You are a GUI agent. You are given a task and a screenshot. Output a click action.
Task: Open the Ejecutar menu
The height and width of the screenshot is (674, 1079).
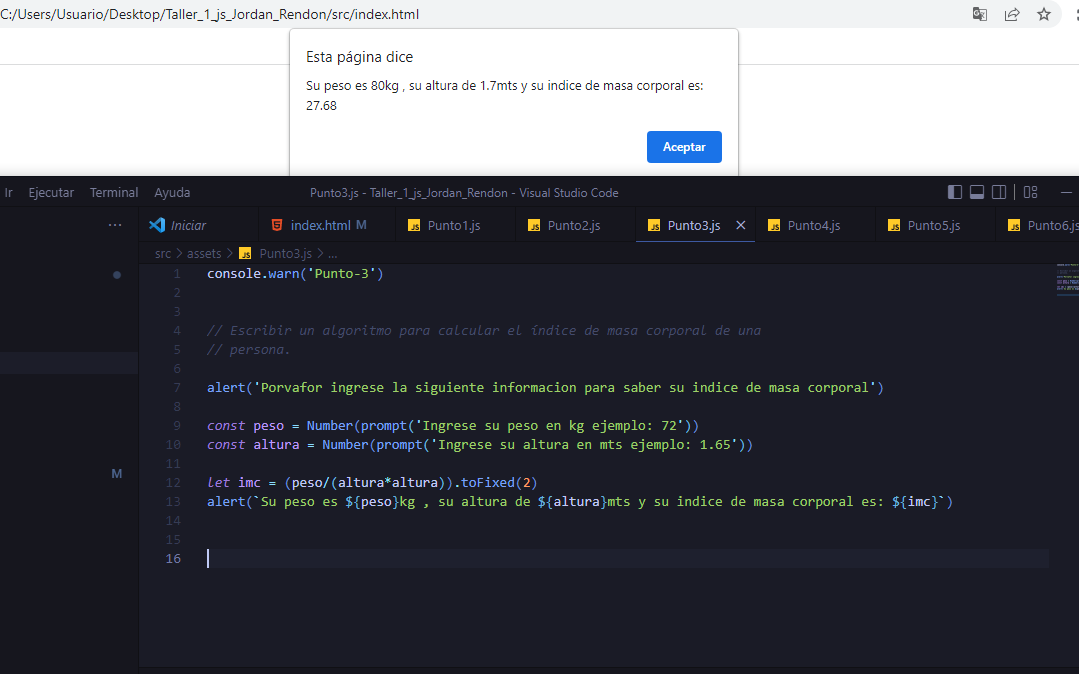click(x=51, y=191)
